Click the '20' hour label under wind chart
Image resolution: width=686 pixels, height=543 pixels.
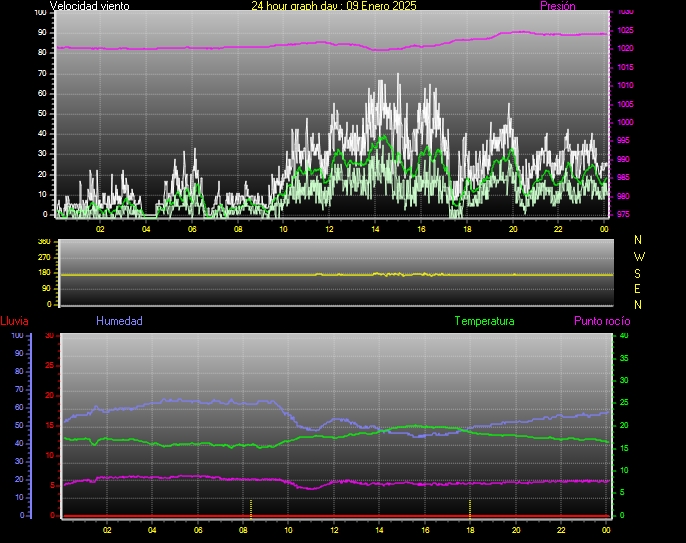pos(513,229)
